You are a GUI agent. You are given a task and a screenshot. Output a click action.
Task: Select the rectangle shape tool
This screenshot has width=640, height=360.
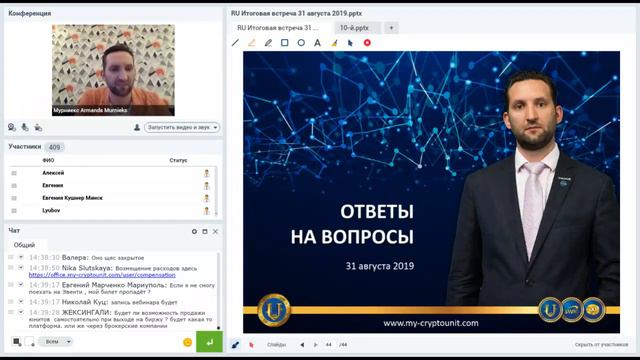coord(284,42)
